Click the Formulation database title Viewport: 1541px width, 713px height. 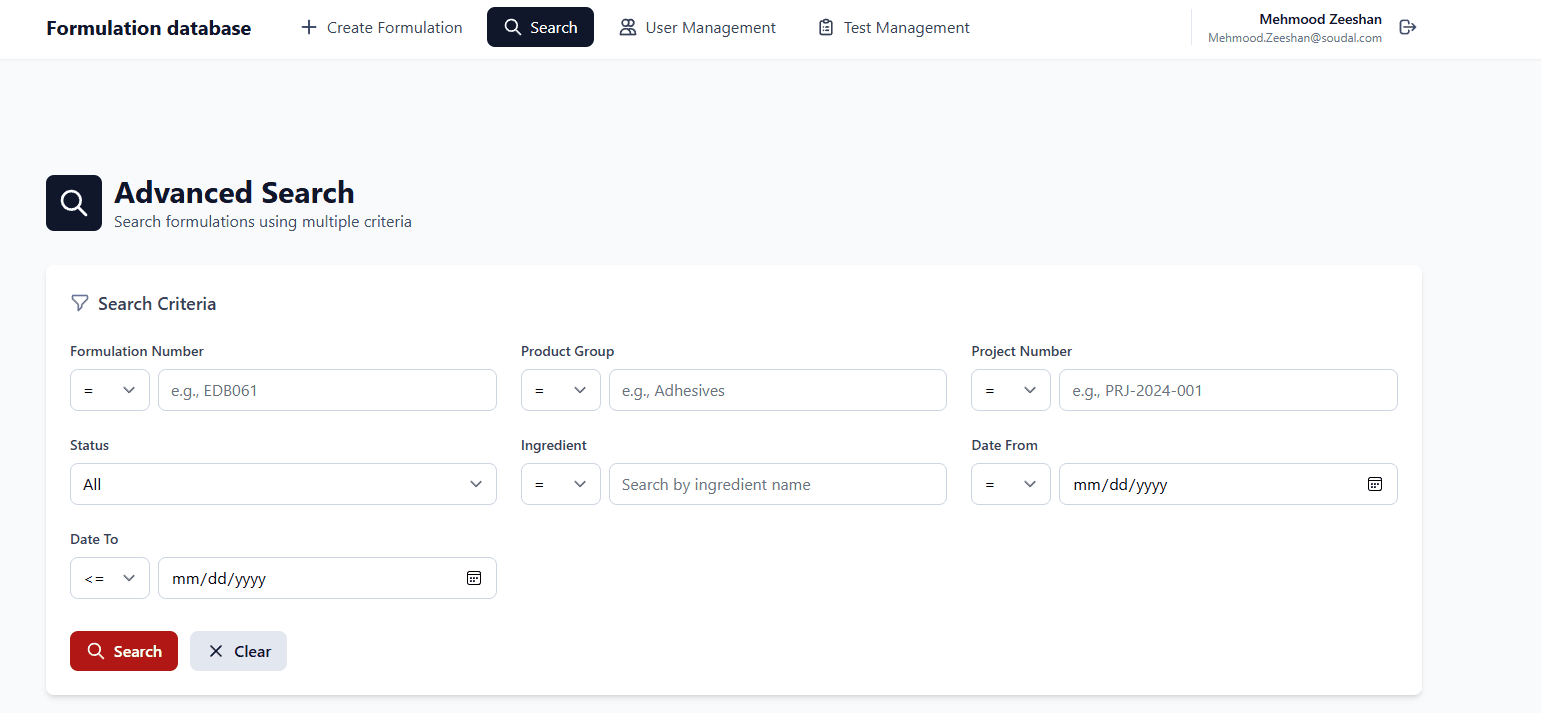[x=148, y=28]
